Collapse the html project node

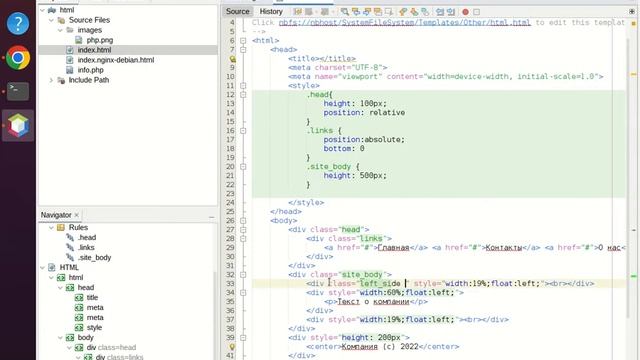(42, 10)
